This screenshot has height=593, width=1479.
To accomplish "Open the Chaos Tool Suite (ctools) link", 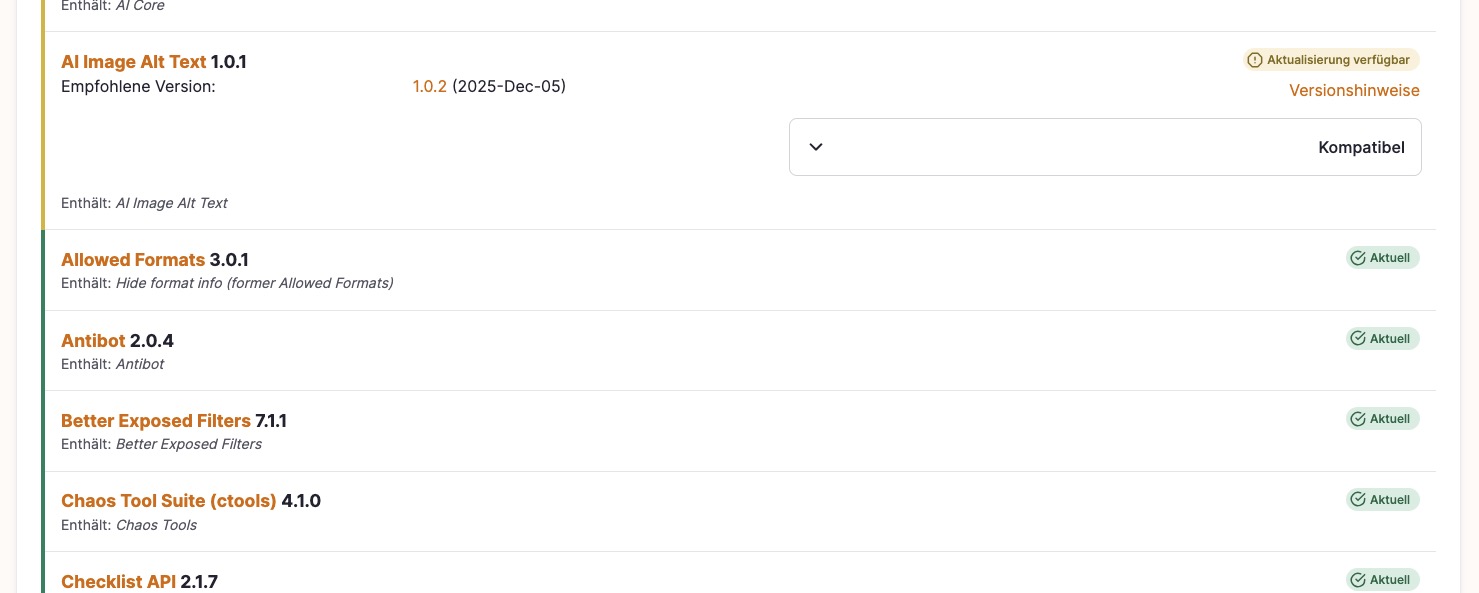I will pyautogui.click(x=168, y=501).
